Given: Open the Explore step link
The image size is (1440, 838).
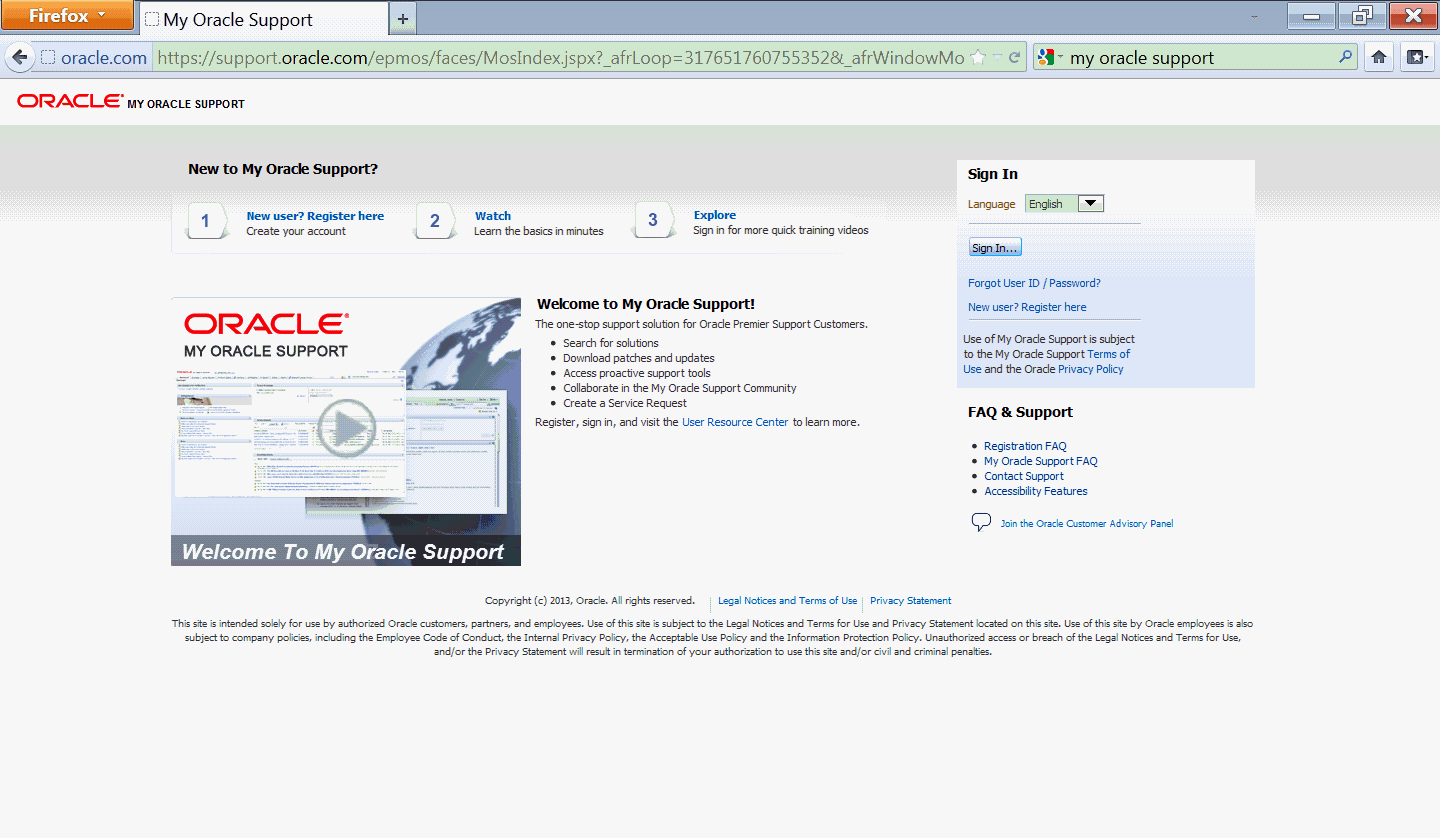Looking at the screenshot, I should click(715, 215).
